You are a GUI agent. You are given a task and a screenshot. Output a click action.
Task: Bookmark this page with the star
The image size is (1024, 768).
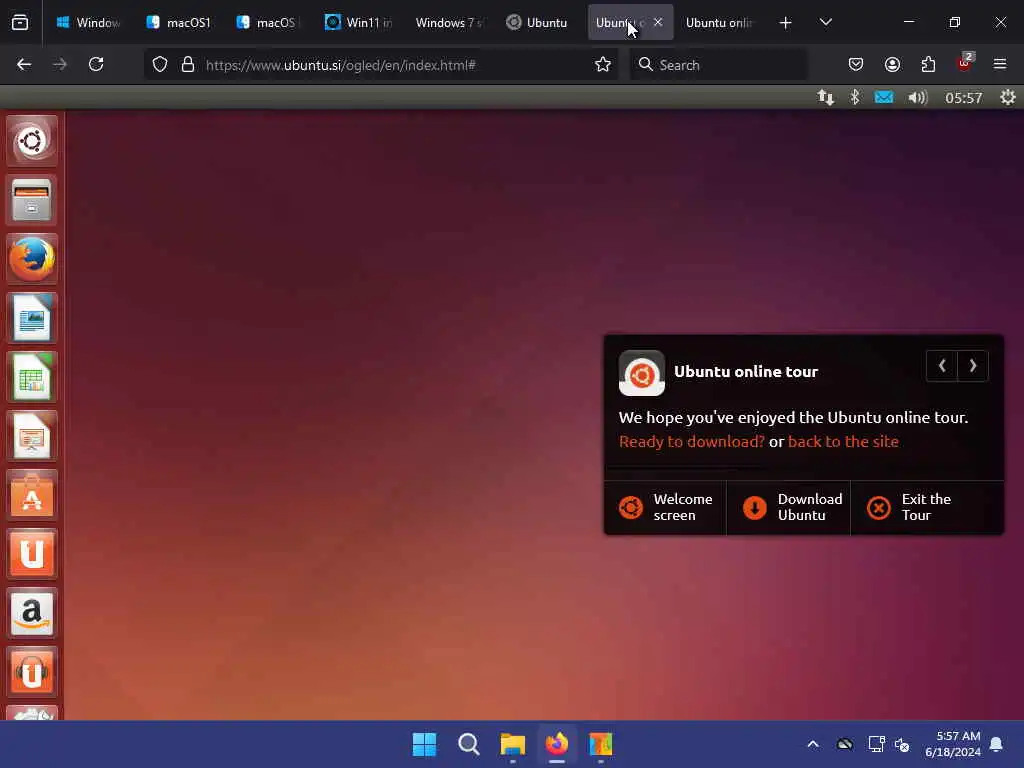pos(603,65)
